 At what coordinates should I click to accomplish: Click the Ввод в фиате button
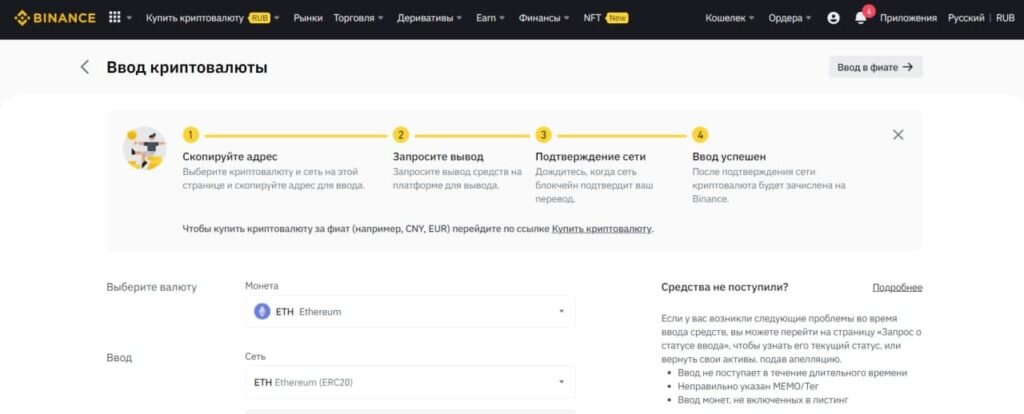point(875,67)
